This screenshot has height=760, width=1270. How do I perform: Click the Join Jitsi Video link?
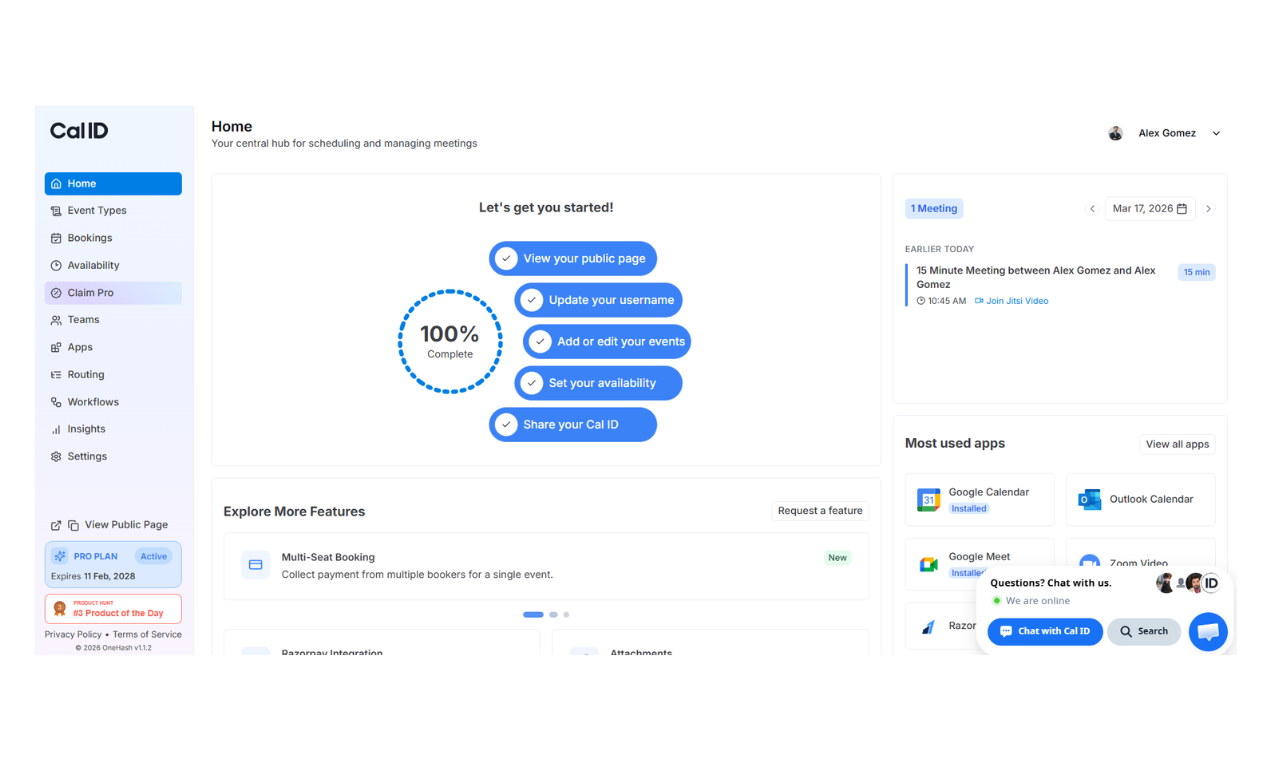pos(1016,301)
